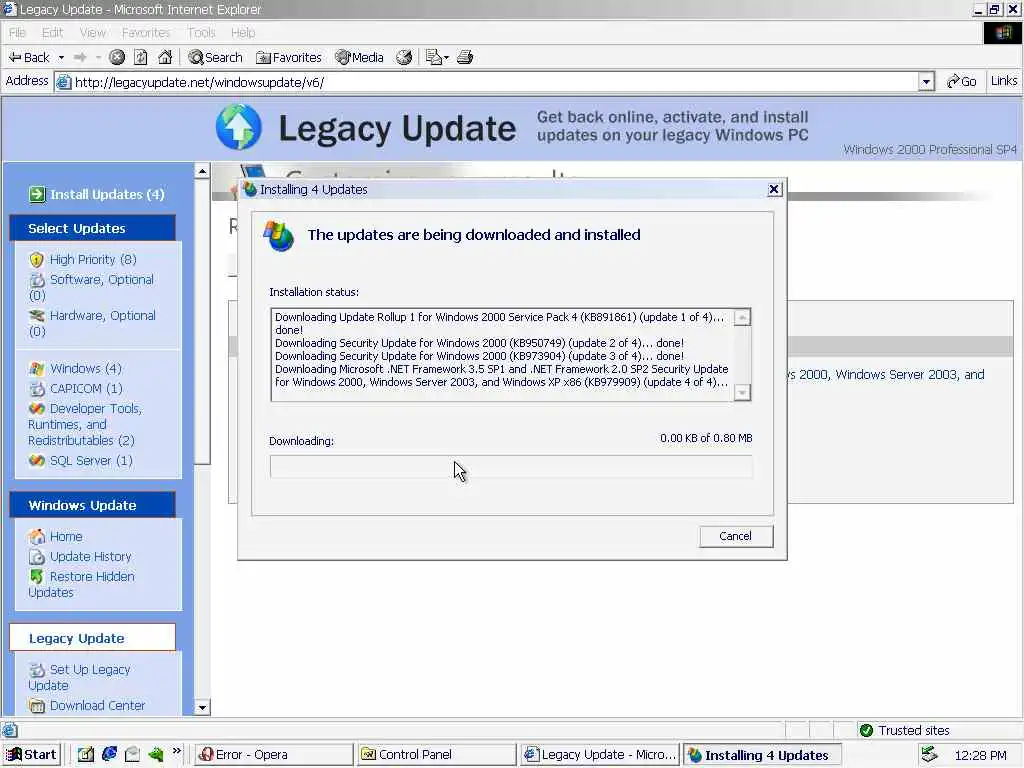Click Show Desktop quick launch icon
This screenshot has height=768, width=1024.
[86, 754]
